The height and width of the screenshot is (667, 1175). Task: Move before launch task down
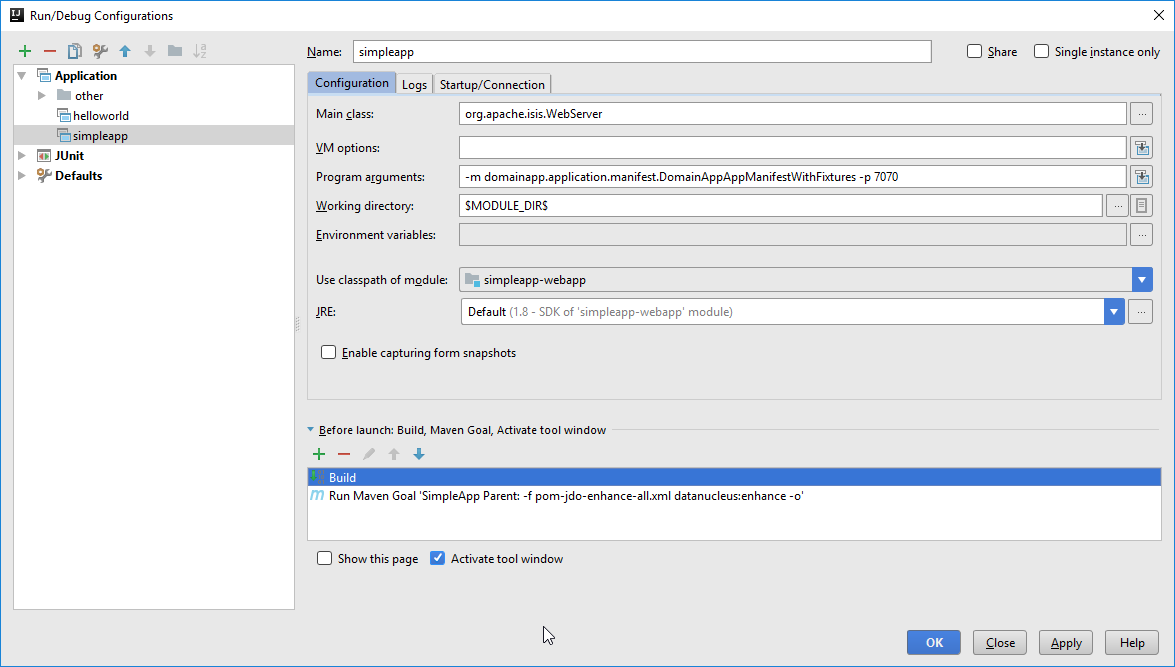[419, 454]
